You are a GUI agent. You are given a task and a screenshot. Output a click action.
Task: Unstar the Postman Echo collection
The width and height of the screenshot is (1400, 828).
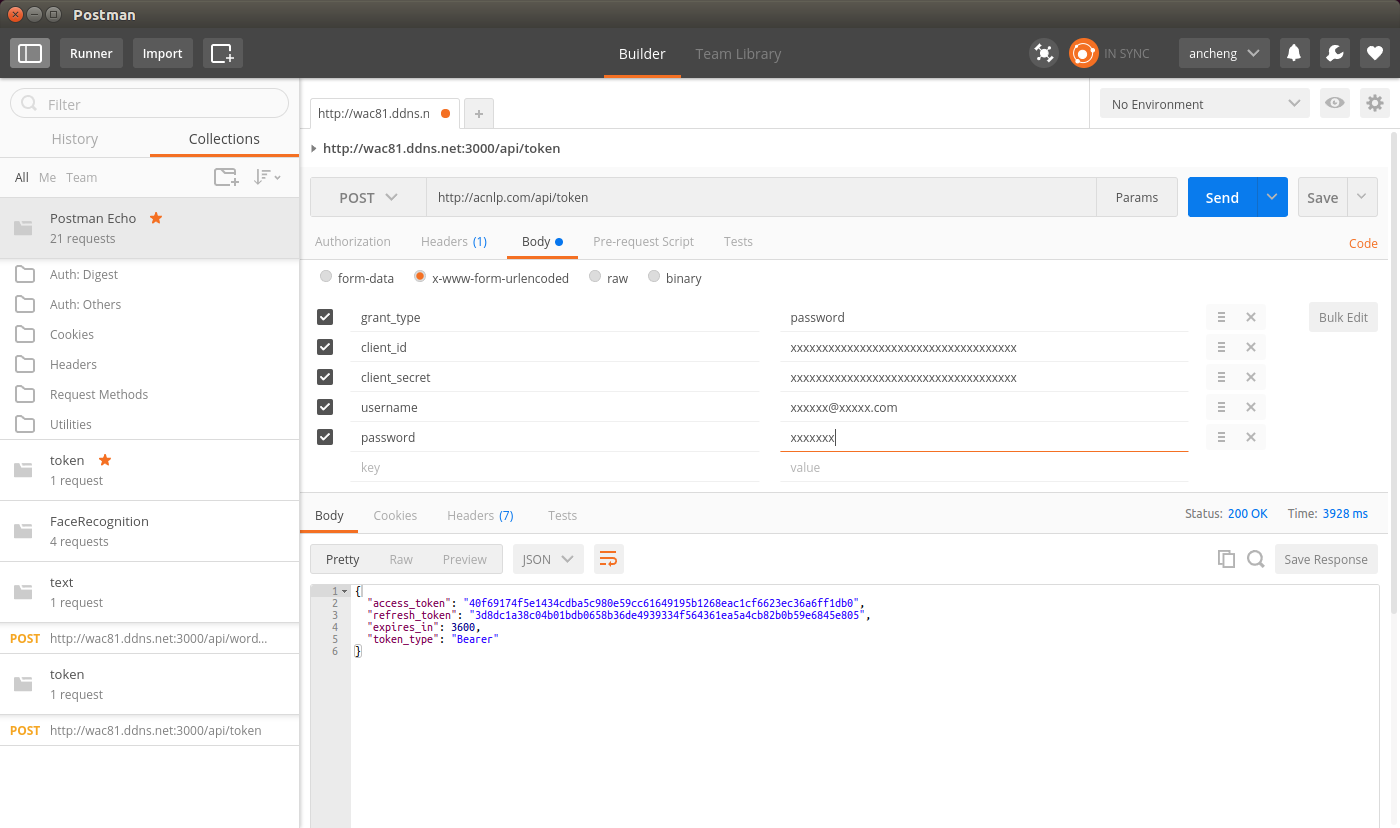click(156, 218)
